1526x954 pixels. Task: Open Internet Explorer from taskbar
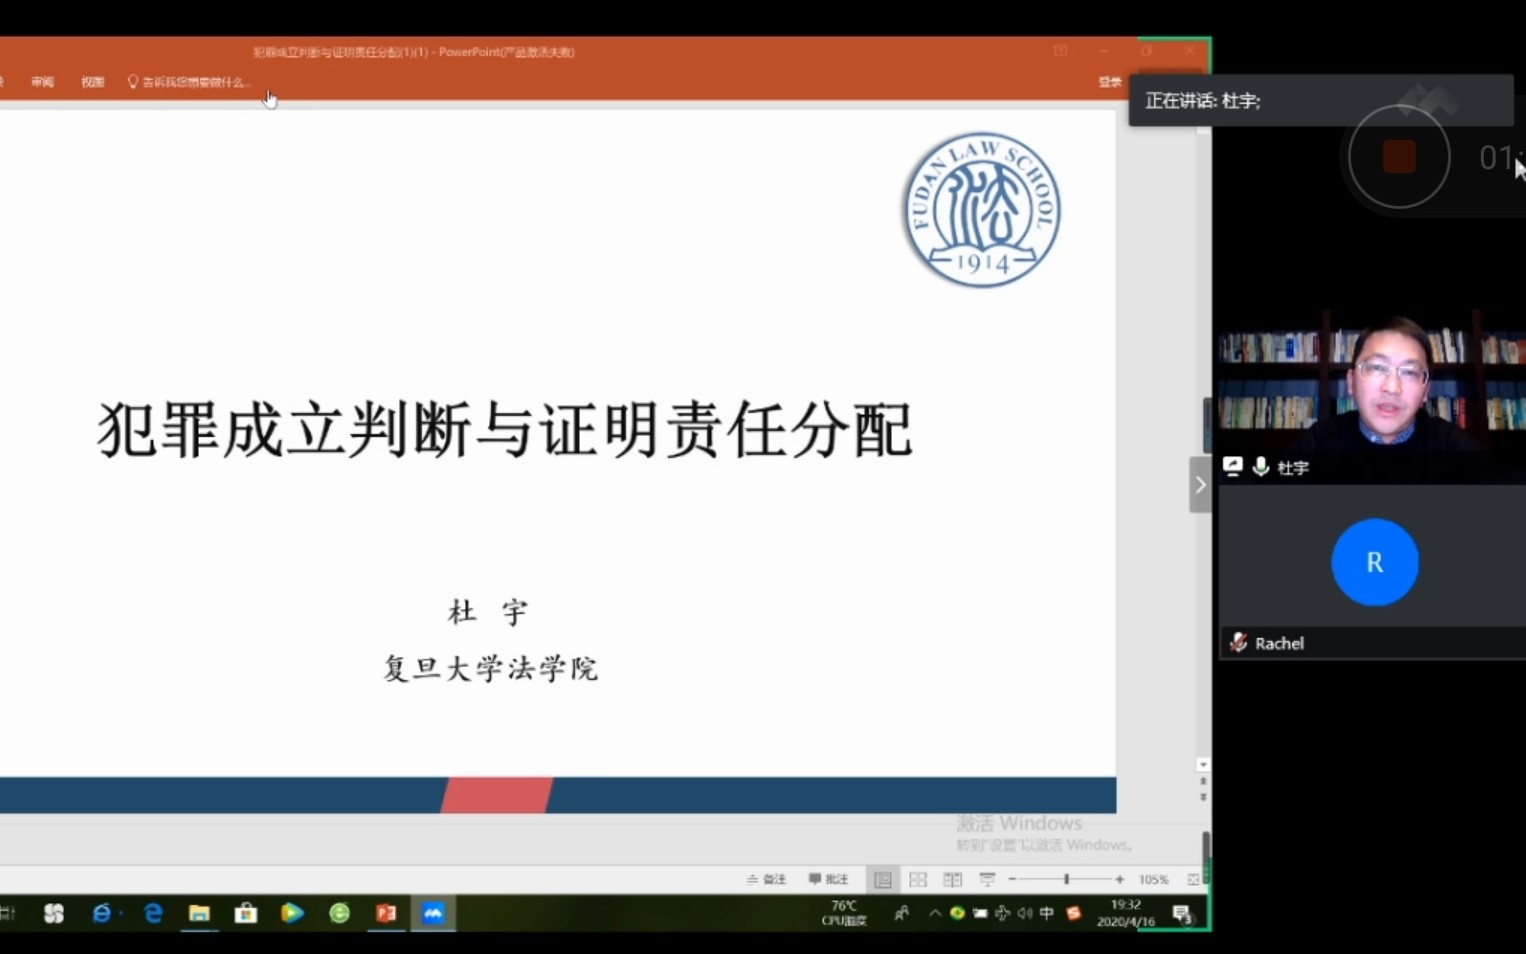pos(102,913)
